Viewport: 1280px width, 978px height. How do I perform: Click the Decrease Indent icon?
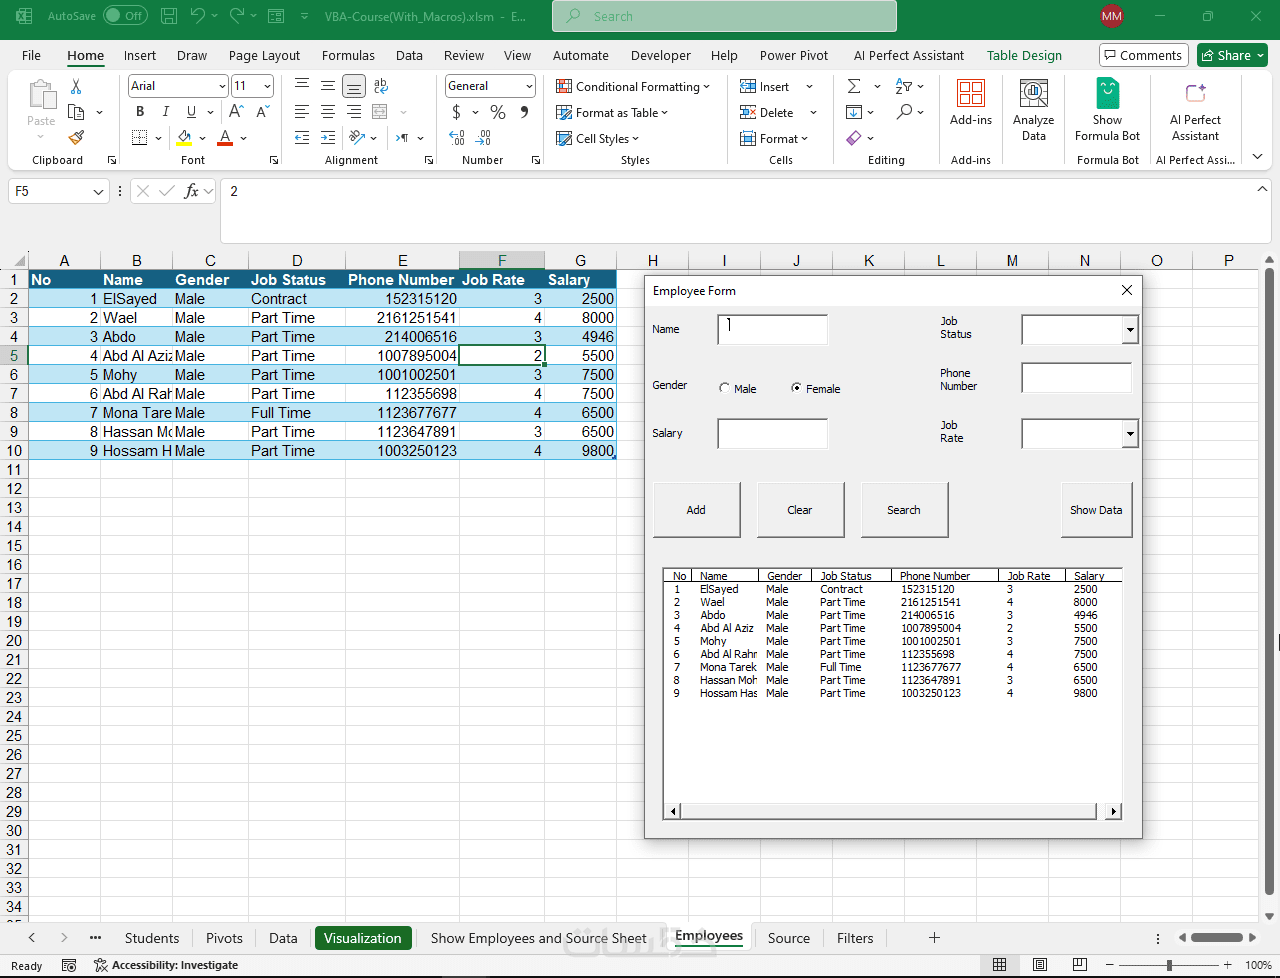(302, 138)
